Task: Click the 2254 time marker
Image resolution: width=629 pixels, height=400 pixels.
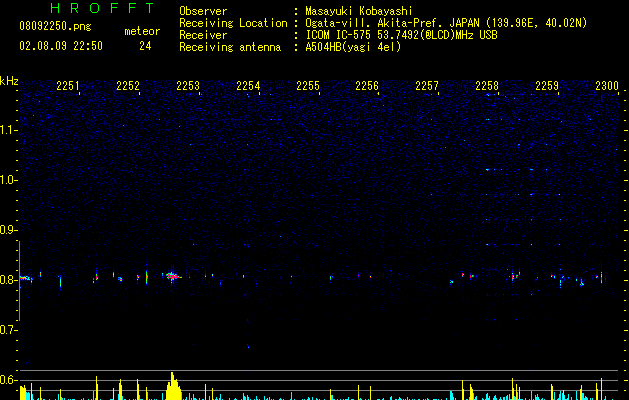Action: (x=248, y=86)
